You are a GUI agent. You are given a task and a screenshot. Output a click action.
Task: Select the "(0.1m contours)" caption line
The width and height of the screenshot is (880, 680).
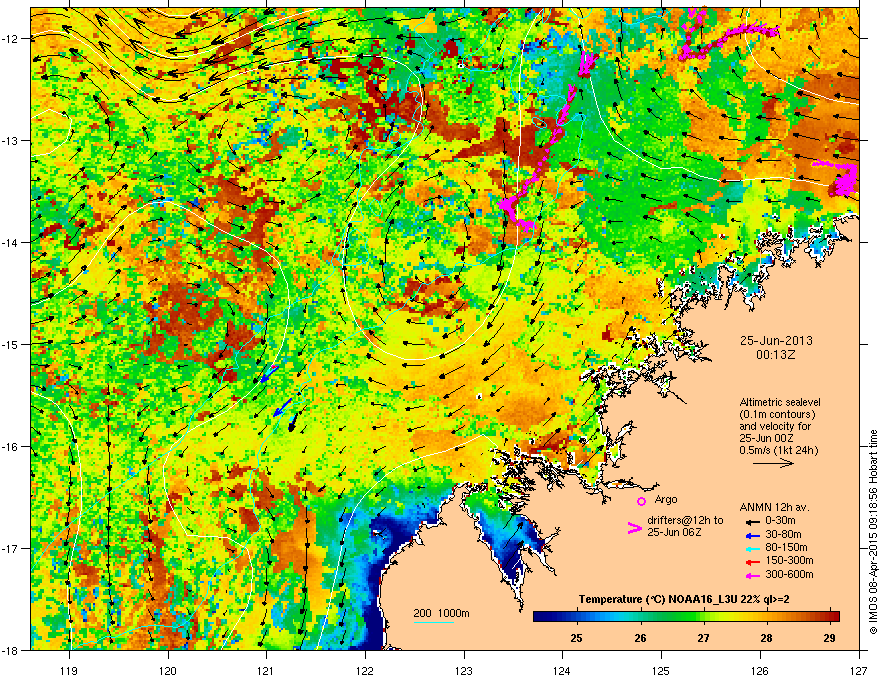(x=777, y=415)
